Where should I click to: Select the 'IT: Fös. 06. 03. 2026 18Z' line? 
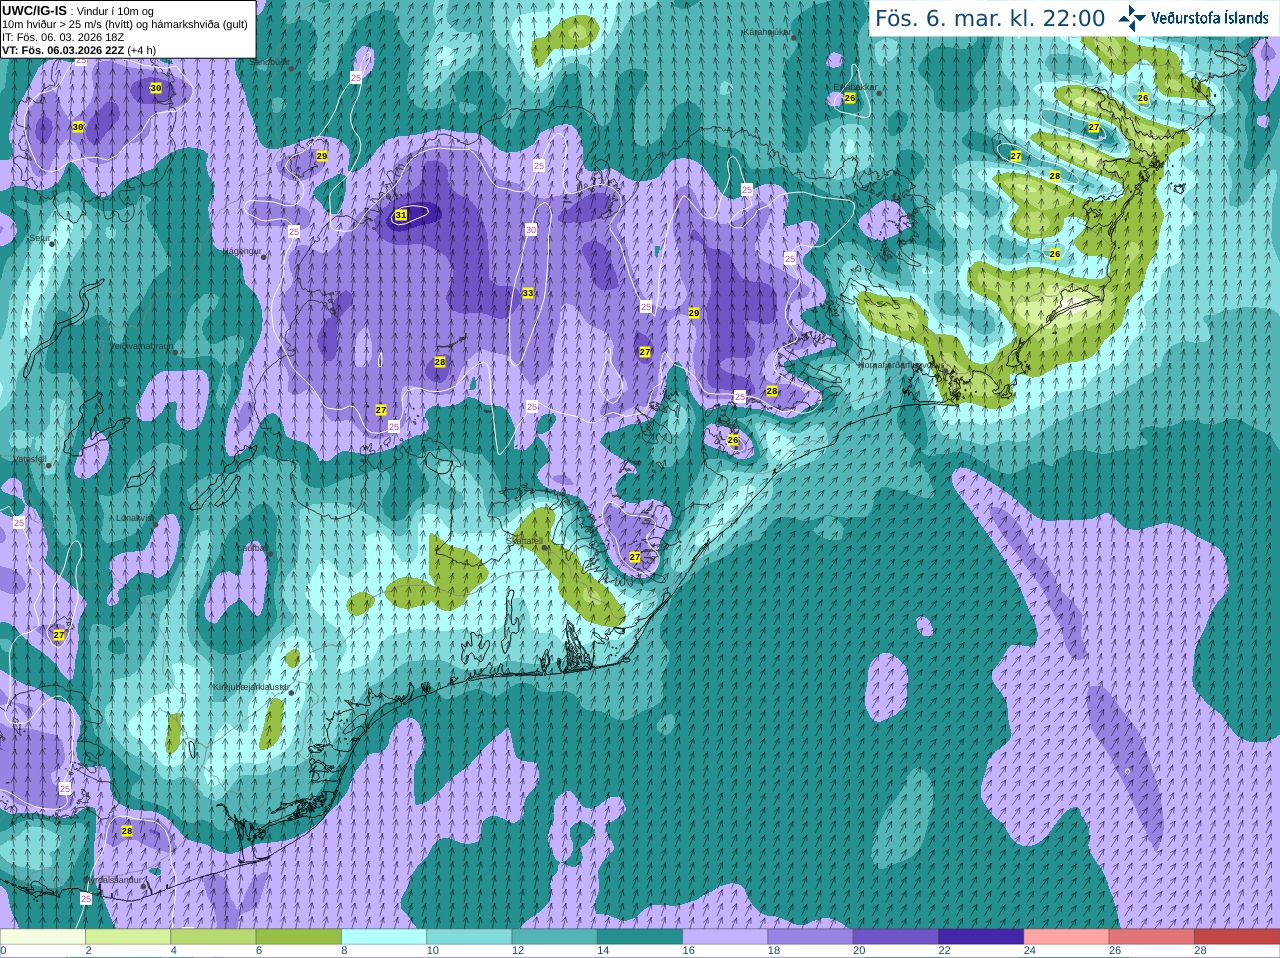click(x=63, y=37)
